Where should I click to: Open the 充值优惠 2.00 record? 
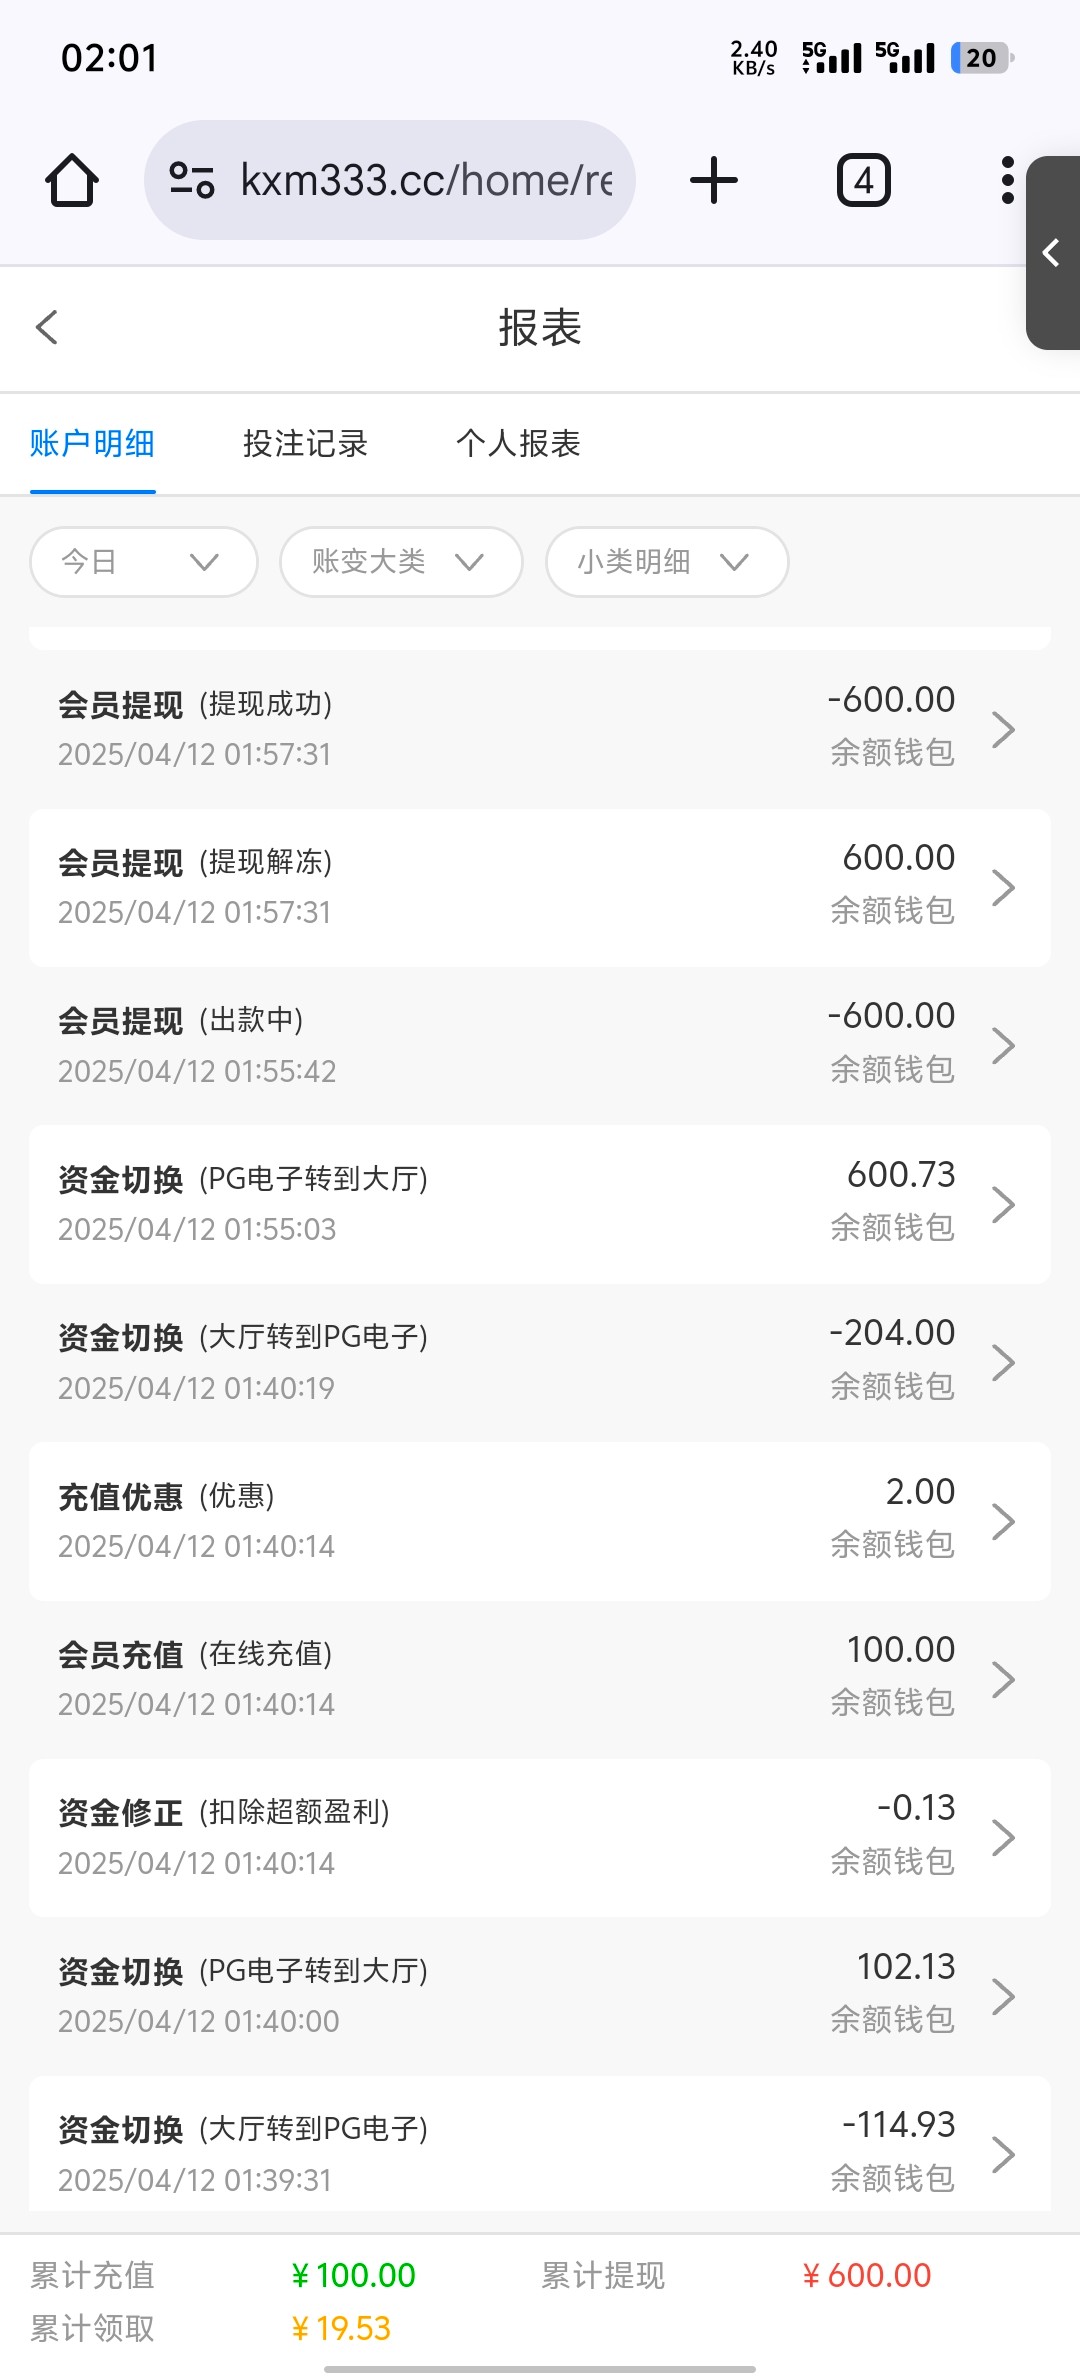[x=539, y=1520]
